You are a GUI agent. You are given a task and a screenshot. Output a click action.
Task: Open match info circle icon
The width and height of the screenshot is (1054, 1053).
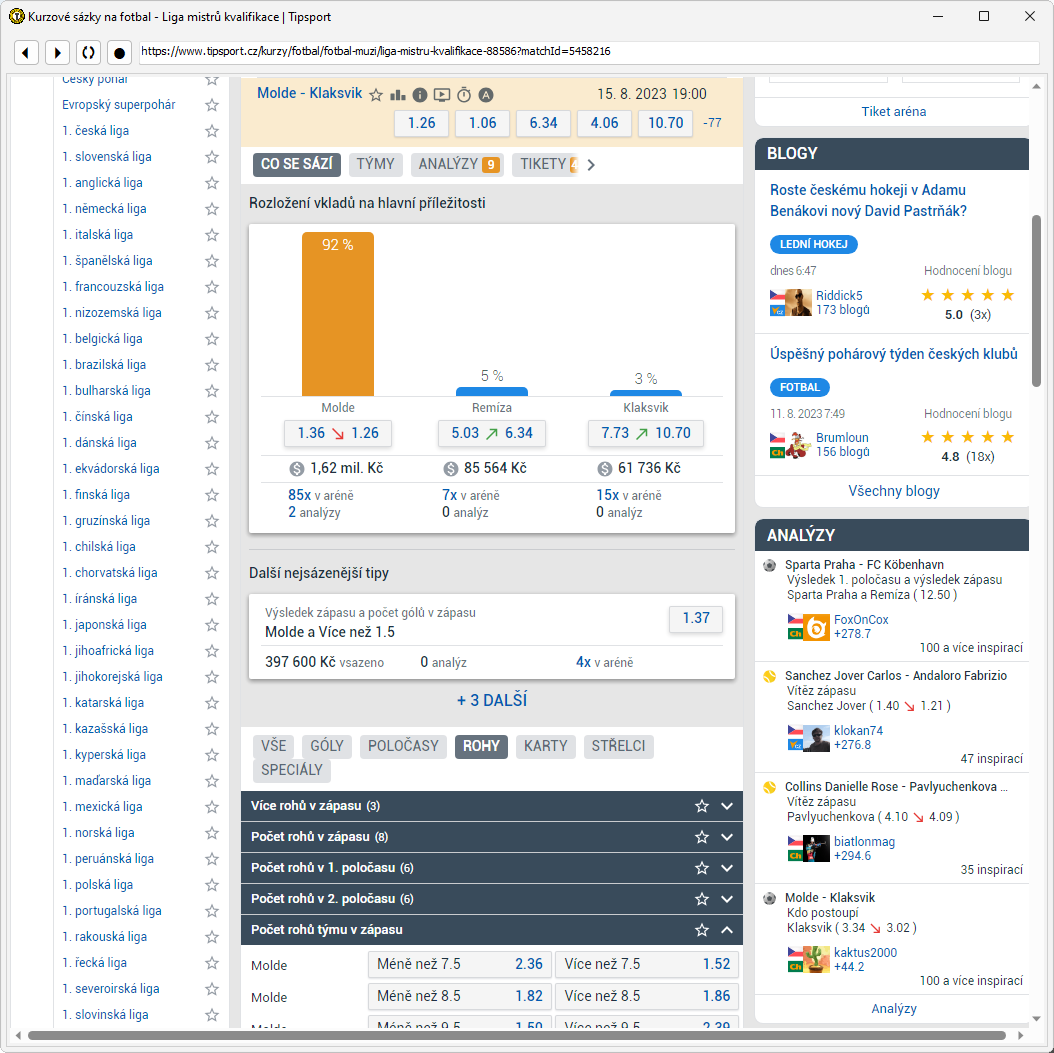coord(419,95)
